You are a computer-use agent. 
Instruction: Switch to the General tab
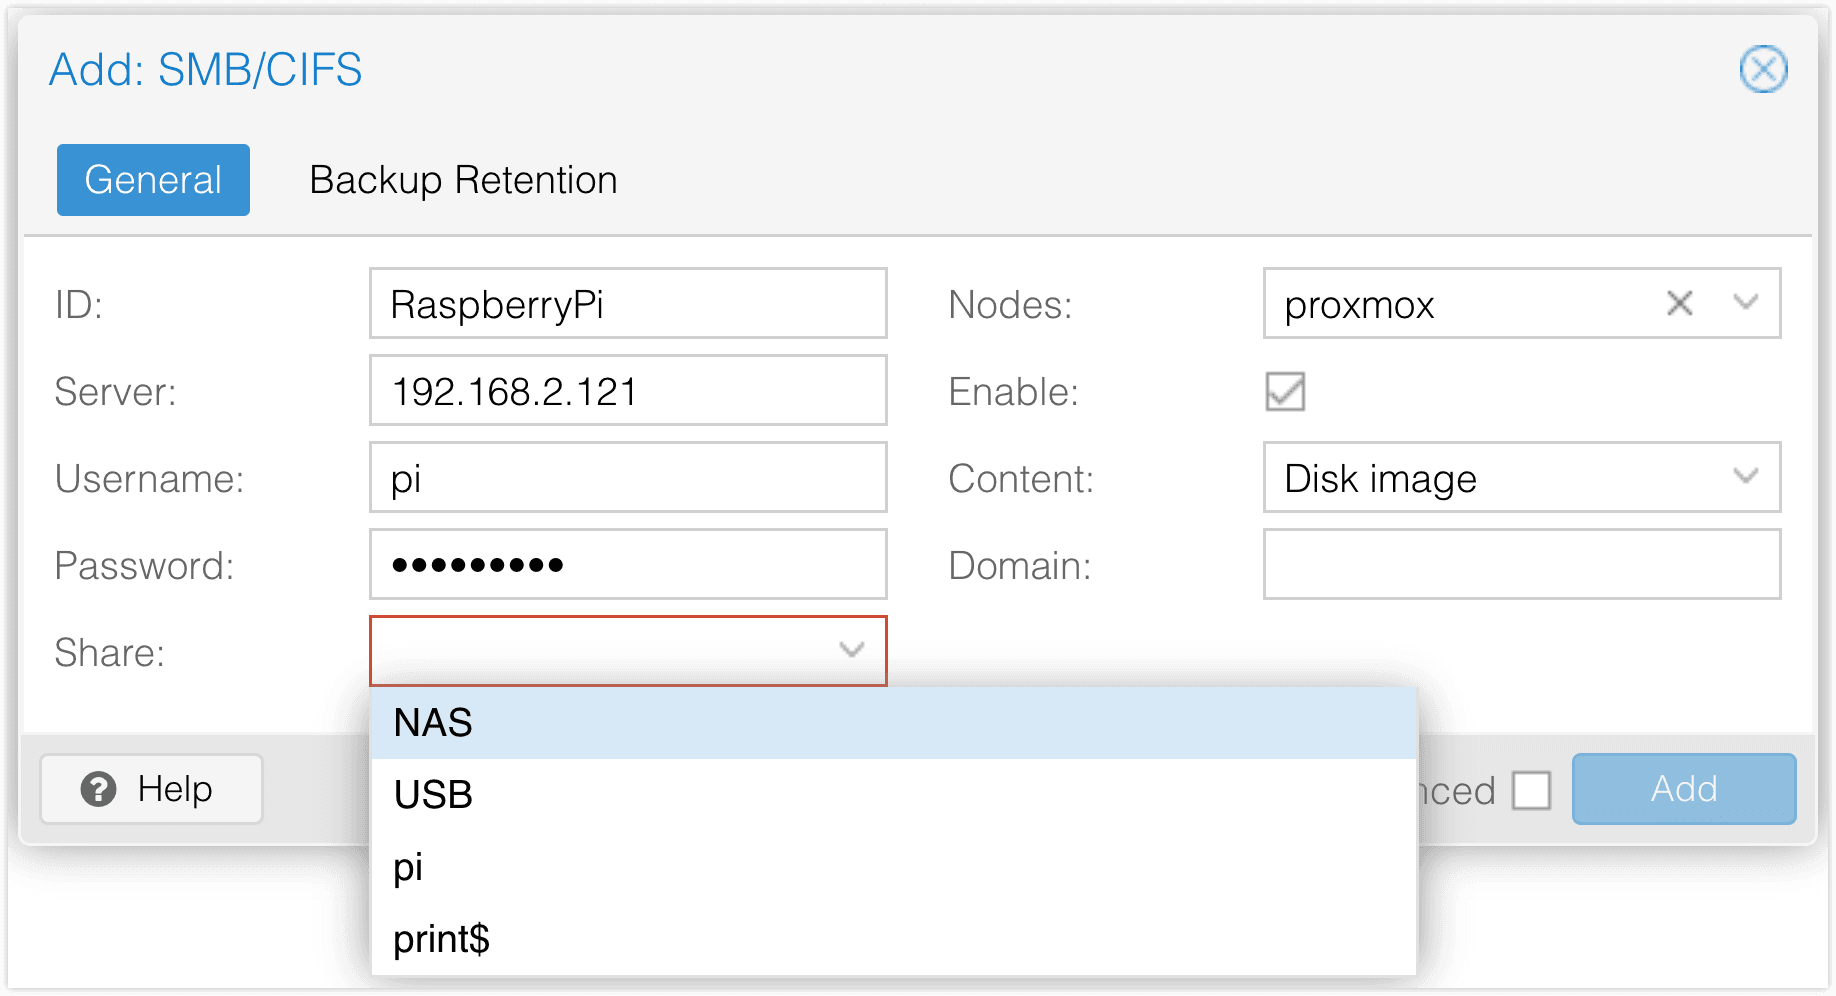[x=153, y=180]
